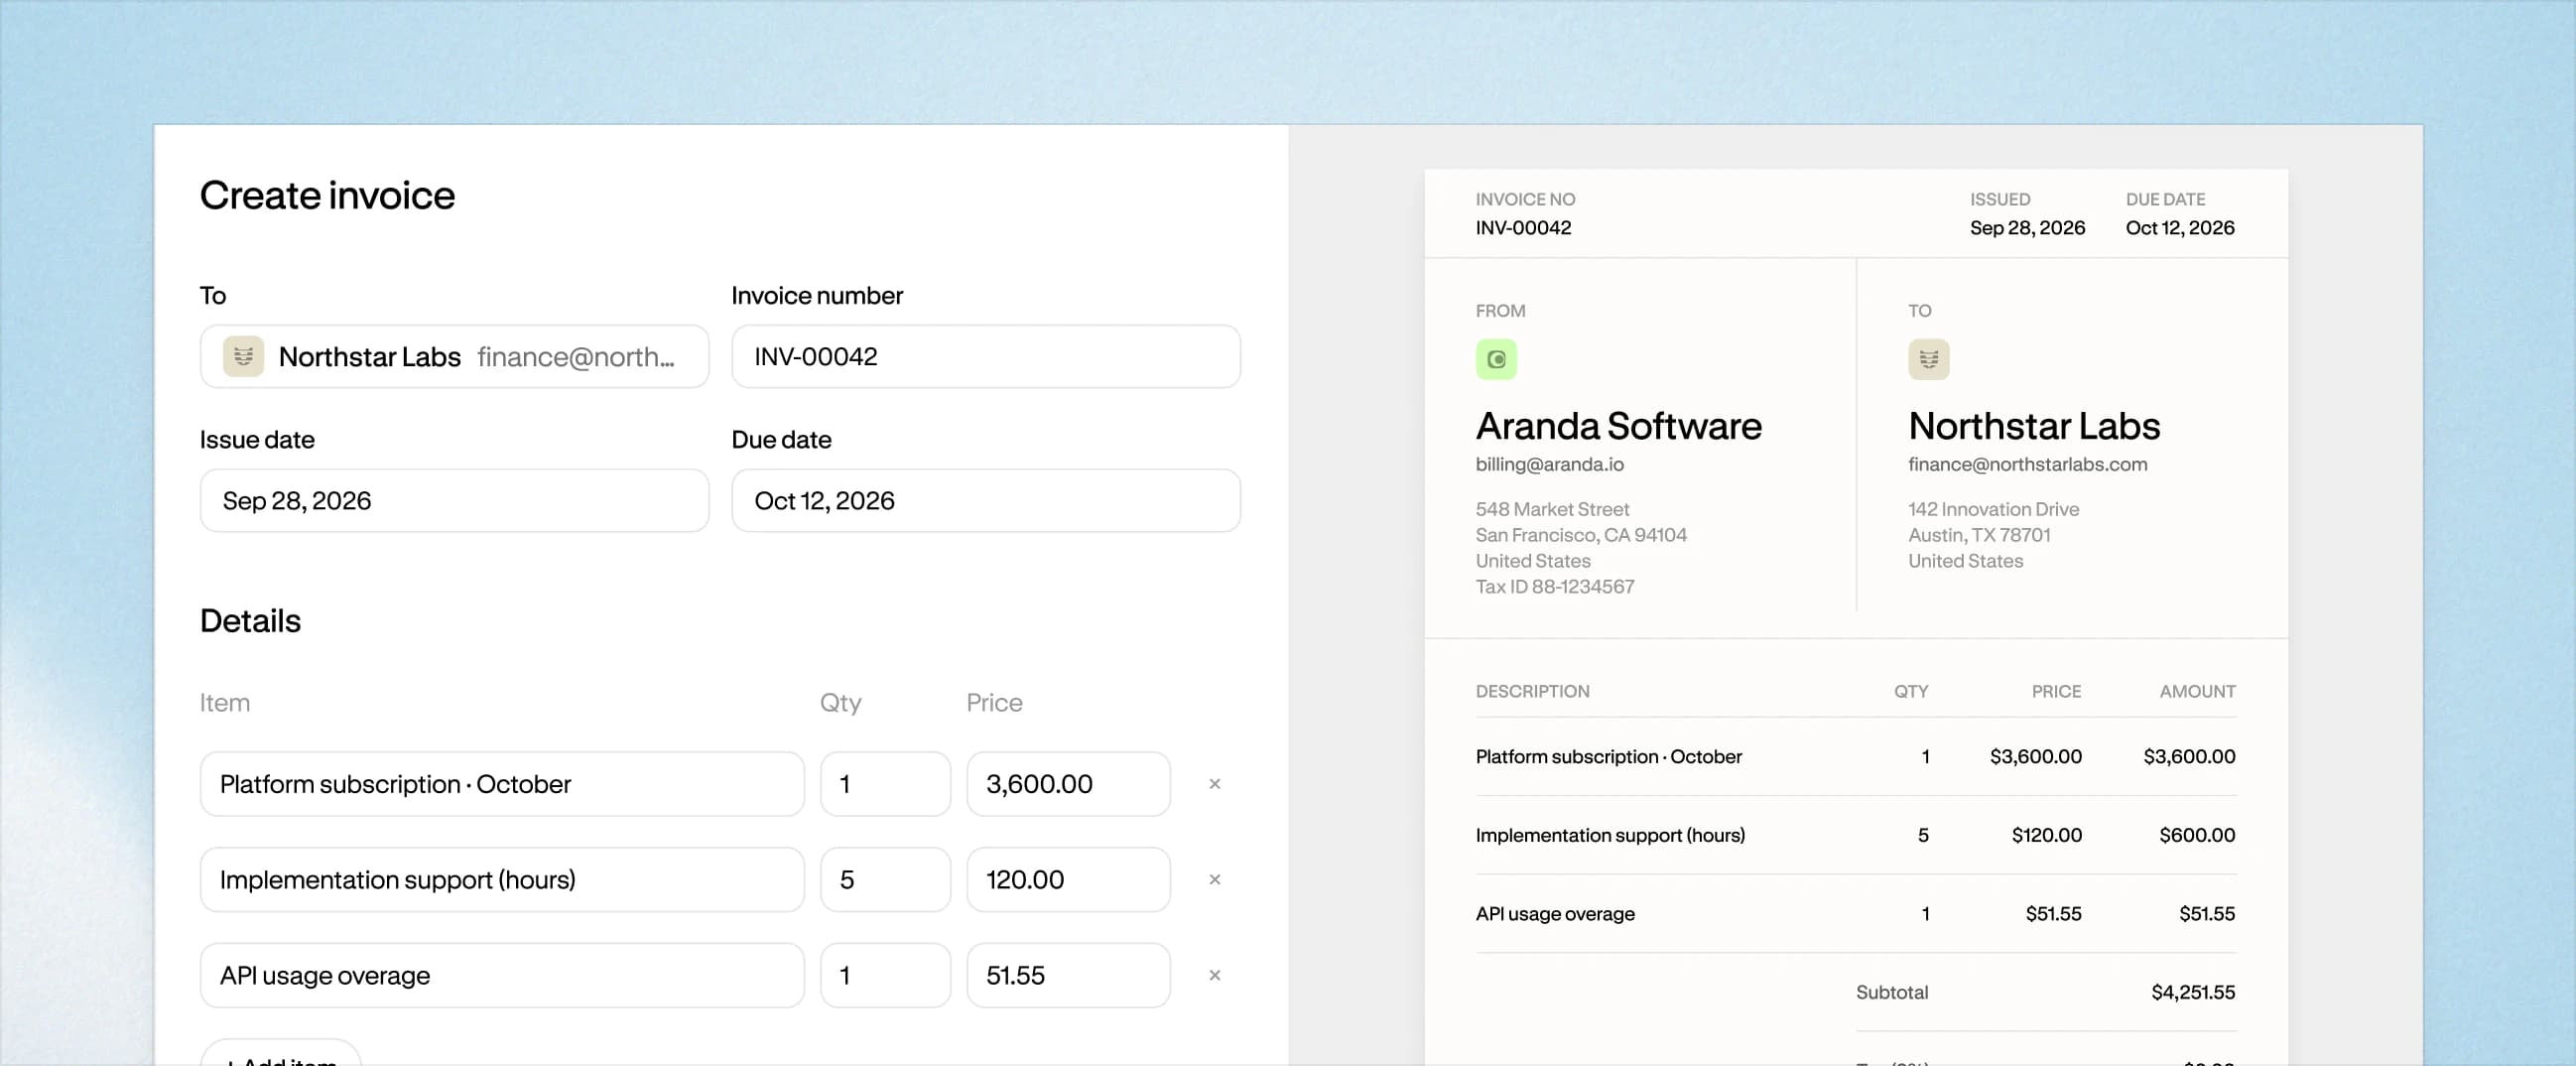Screen dimensions: 2576x1066
Task: Click the Add item button
Action: (280, 1054)
